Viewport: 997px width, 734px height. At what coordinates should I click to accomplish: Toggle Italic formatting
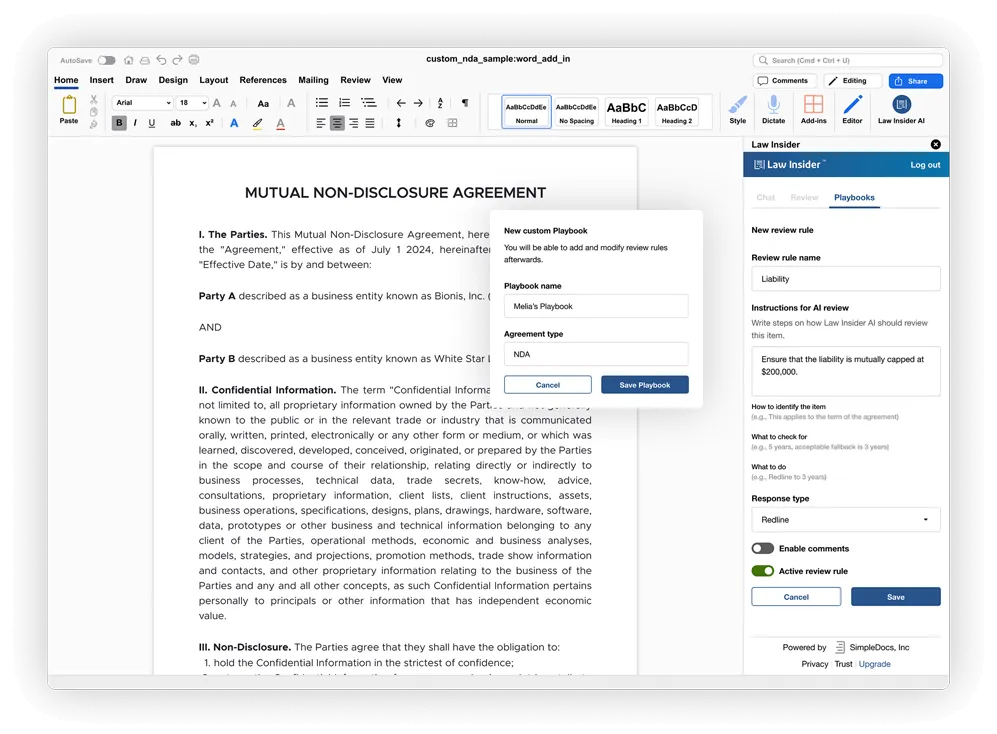pyautogui.click(x=135, y=123)
